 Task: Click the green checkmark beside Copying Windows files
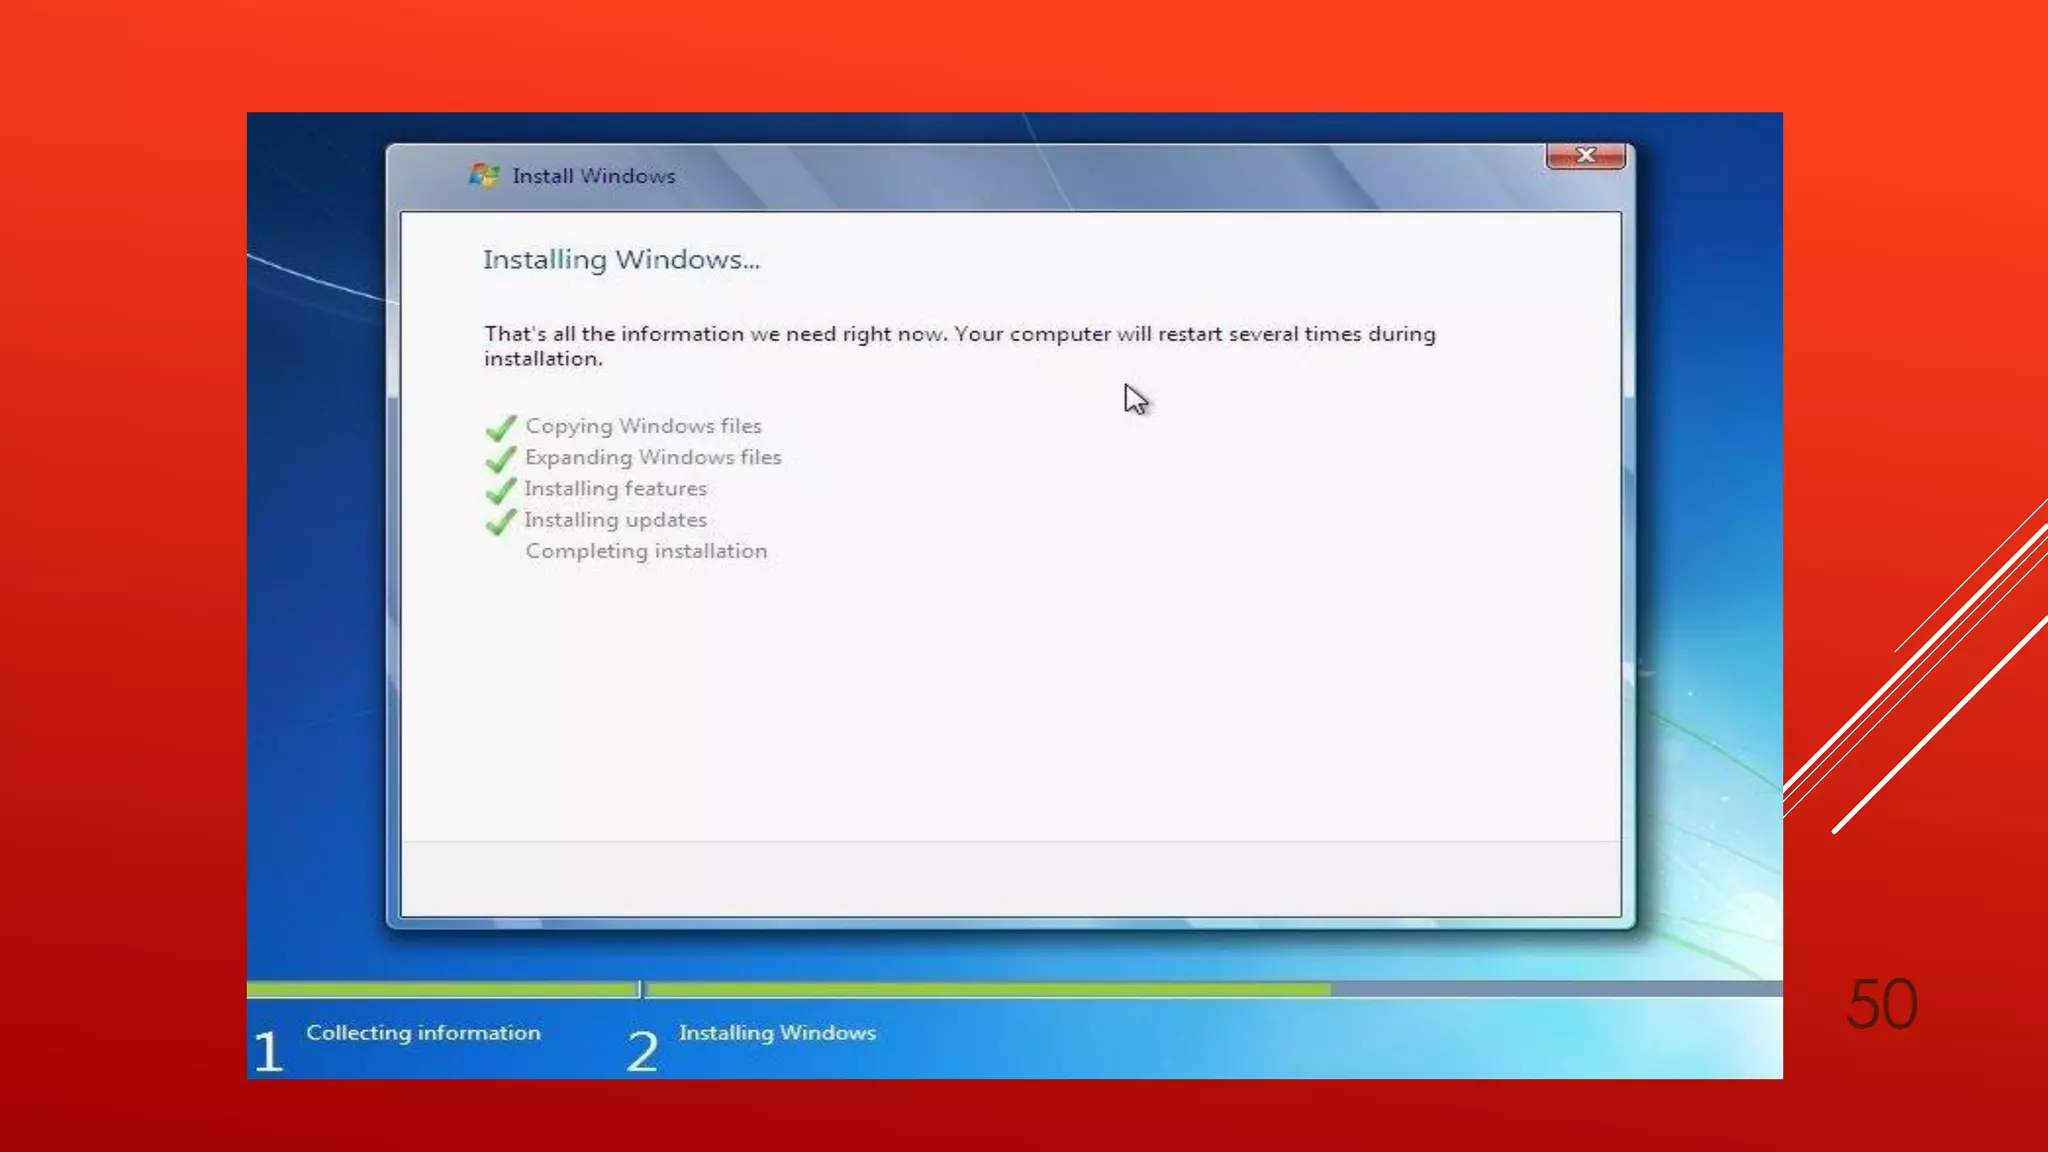pos(501,428)
